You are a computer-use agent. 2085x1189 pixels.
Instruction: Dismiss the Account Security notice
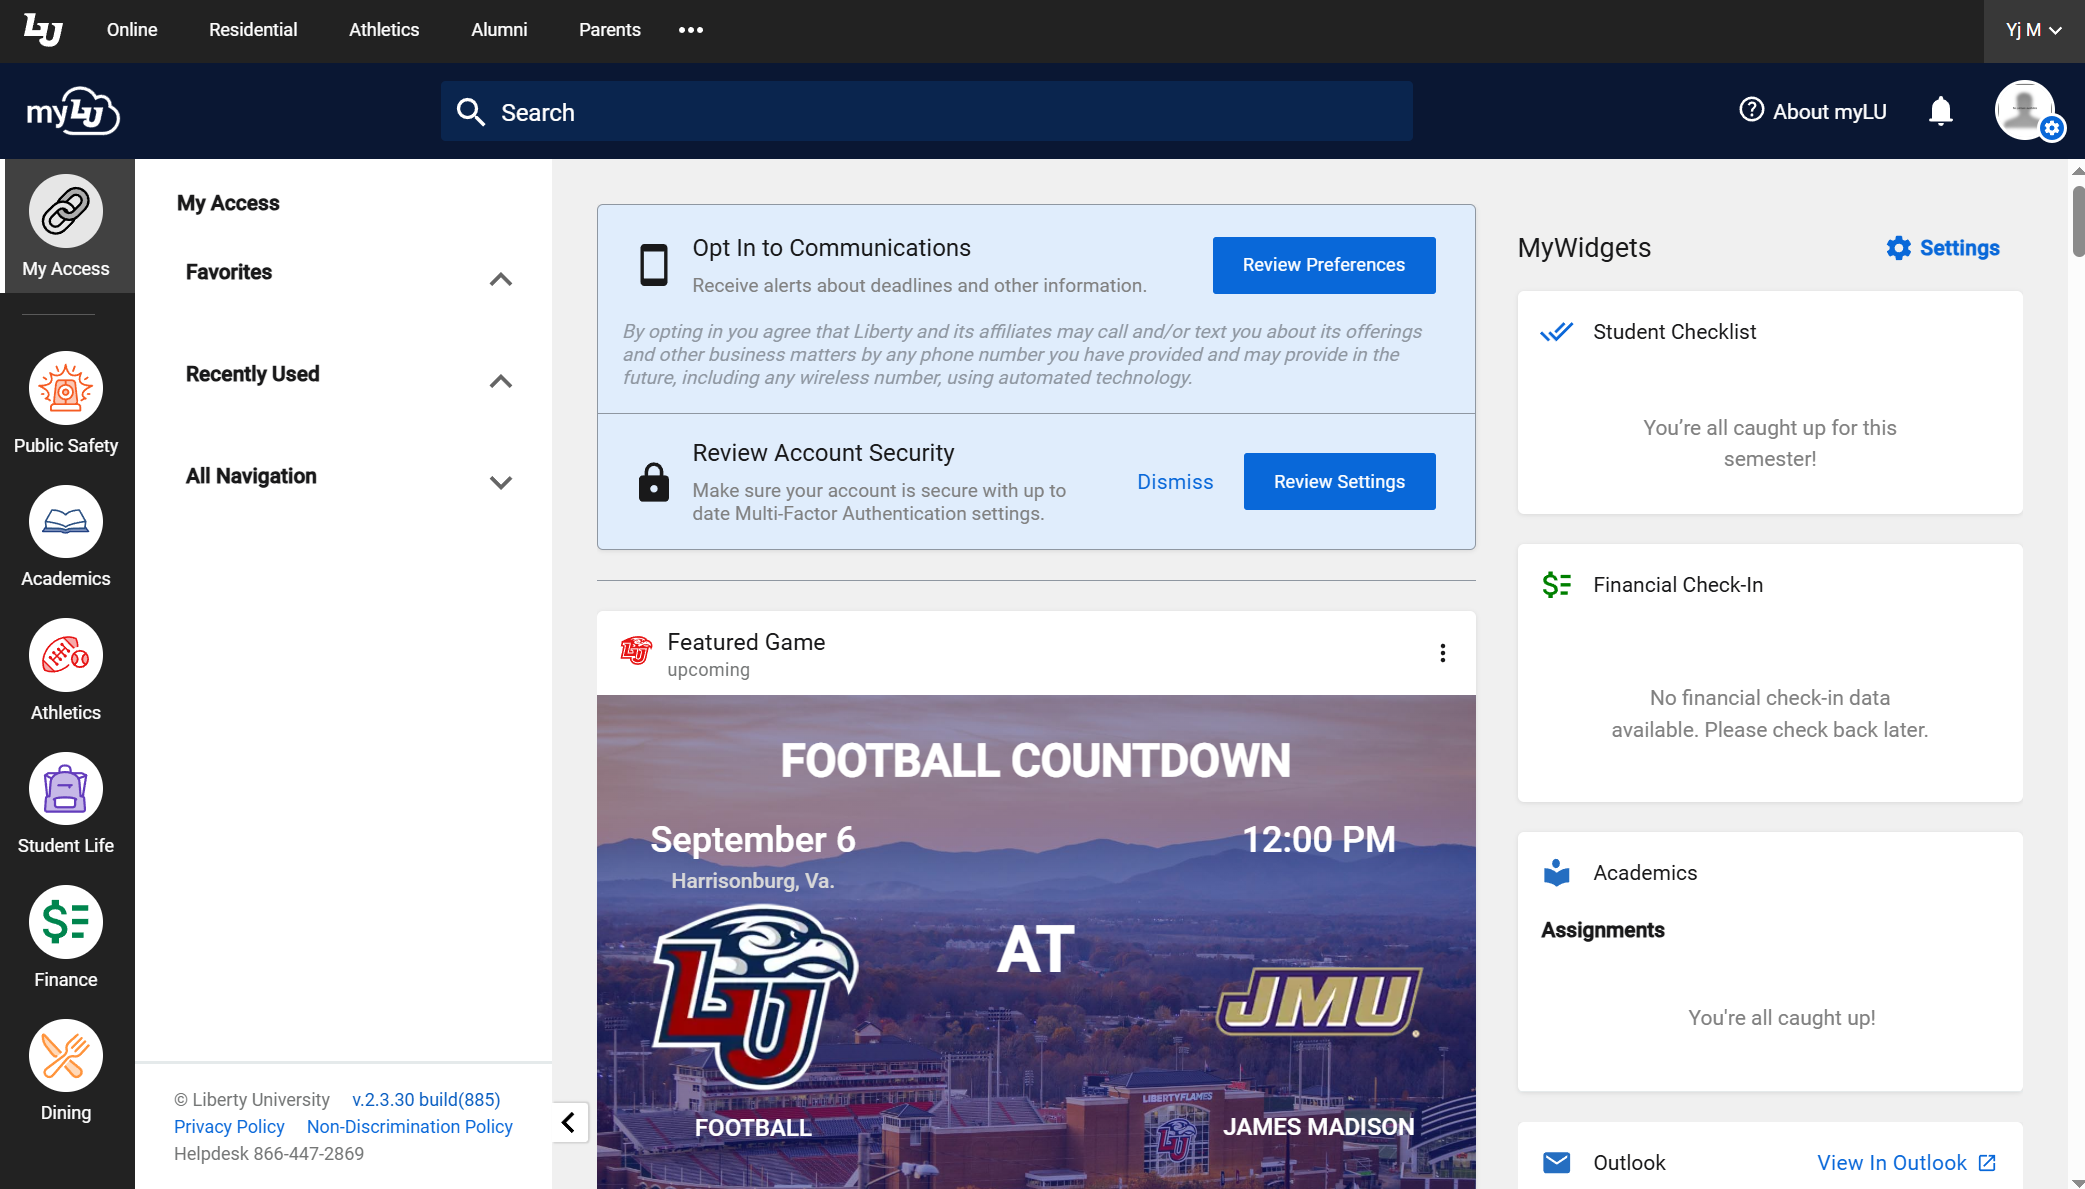point(1175,482)
